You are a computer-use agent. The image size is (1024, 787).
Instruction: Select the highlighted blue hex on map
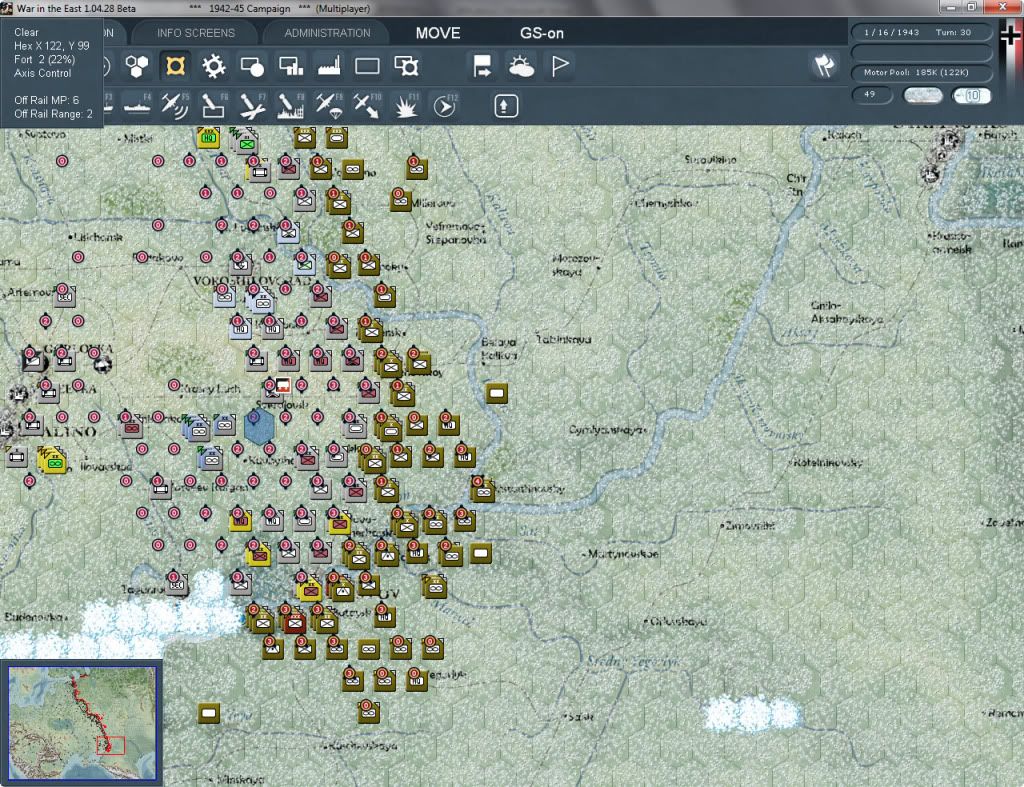coord(259,426)
